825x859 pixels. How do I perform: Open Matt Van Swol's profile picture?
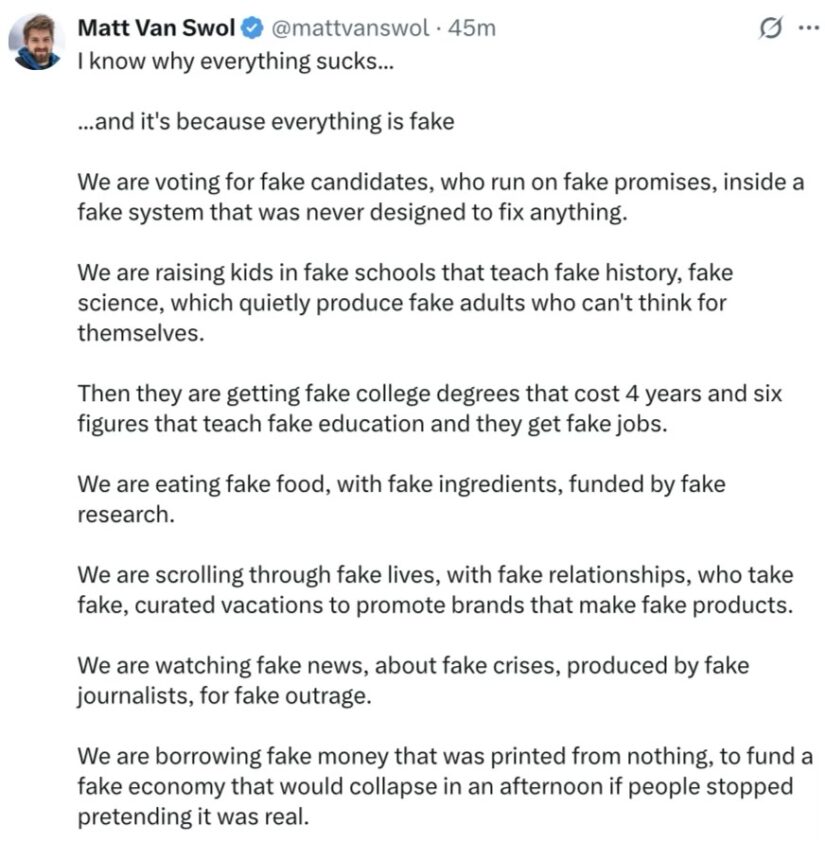(37, 42)
